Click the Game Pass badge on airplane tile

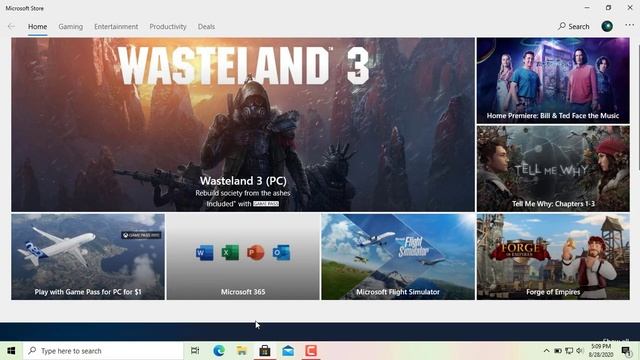tap(141, 235)
